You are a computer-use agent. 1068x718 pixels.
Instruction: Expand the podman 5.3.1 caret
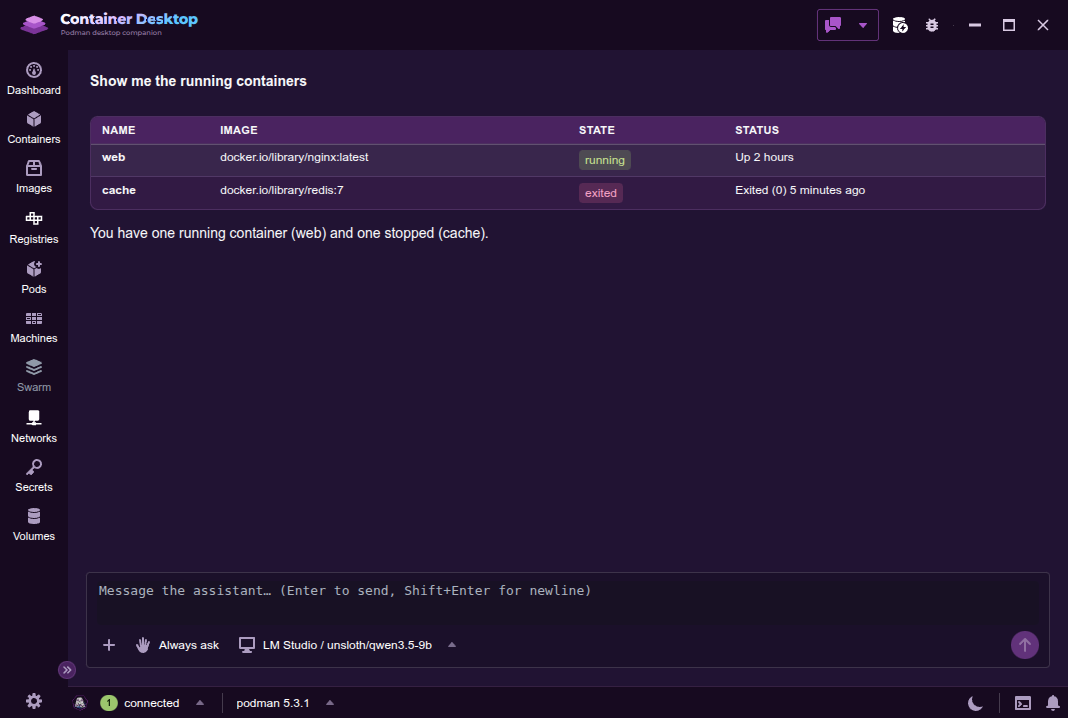(330, 702)
